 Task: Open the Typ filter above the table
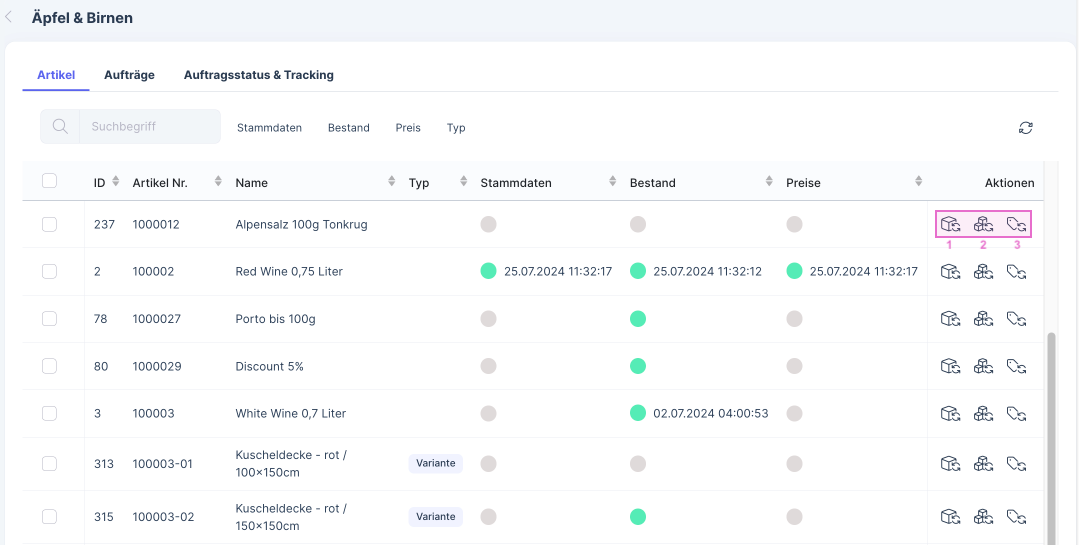click(x=456, y=128)
